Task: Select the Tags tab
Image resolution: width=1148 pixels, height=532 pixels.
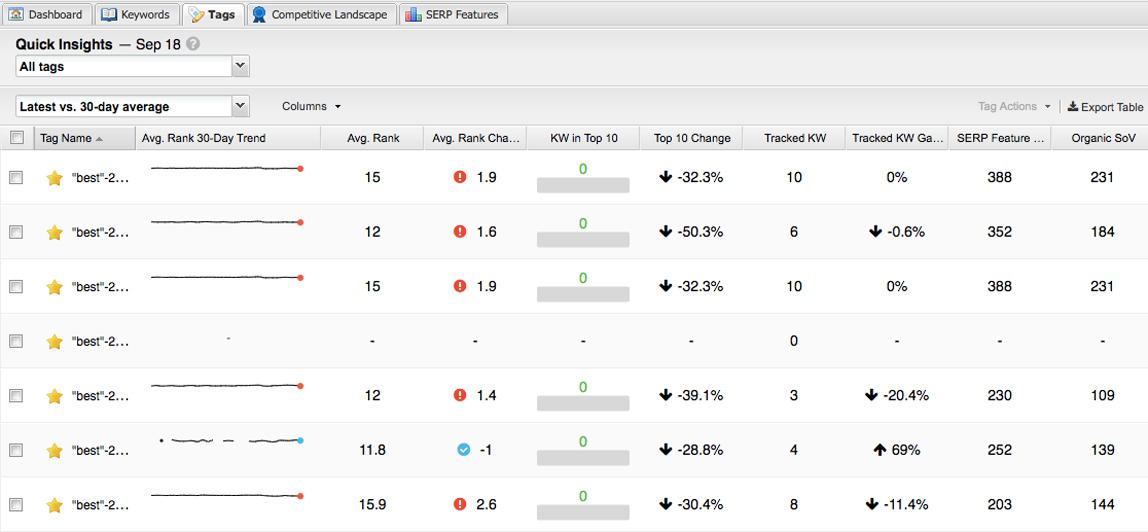Action: tap(212, 15)
